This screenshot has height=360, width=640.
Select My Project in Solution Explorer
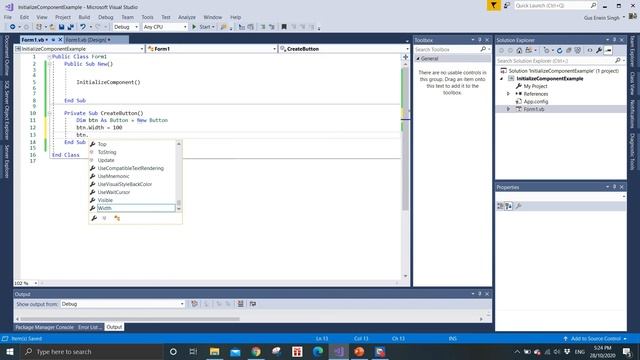pyautogui.click(x=535, y=86)
